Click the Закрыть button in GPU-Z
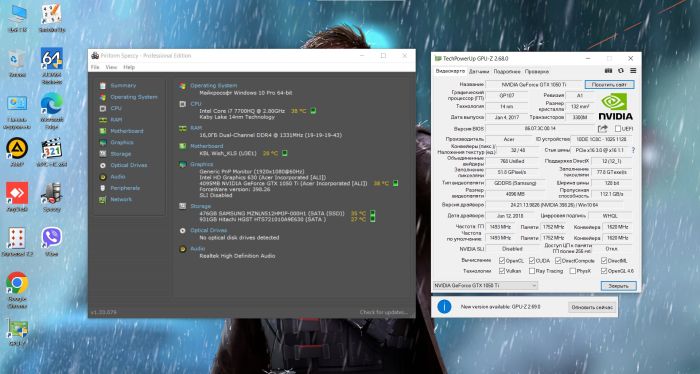This screenshot has height=374, width=700. (x=618, y=286)
